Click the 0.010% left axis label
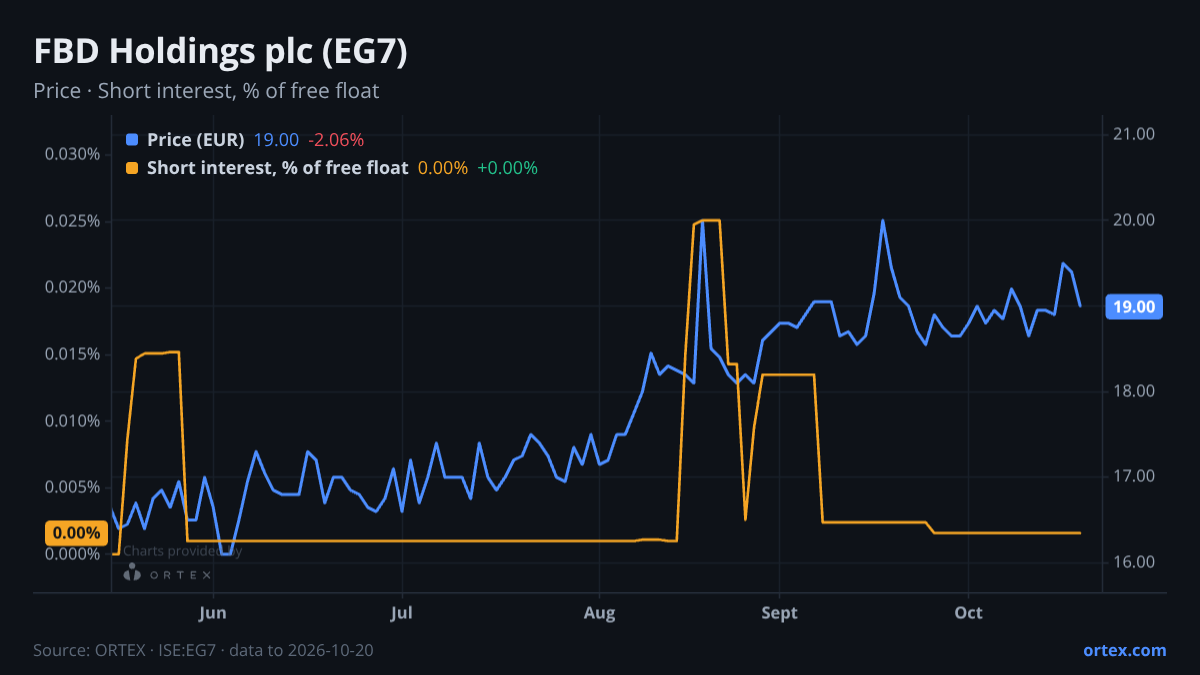The image size is (1200, 675). pos(73,421)
